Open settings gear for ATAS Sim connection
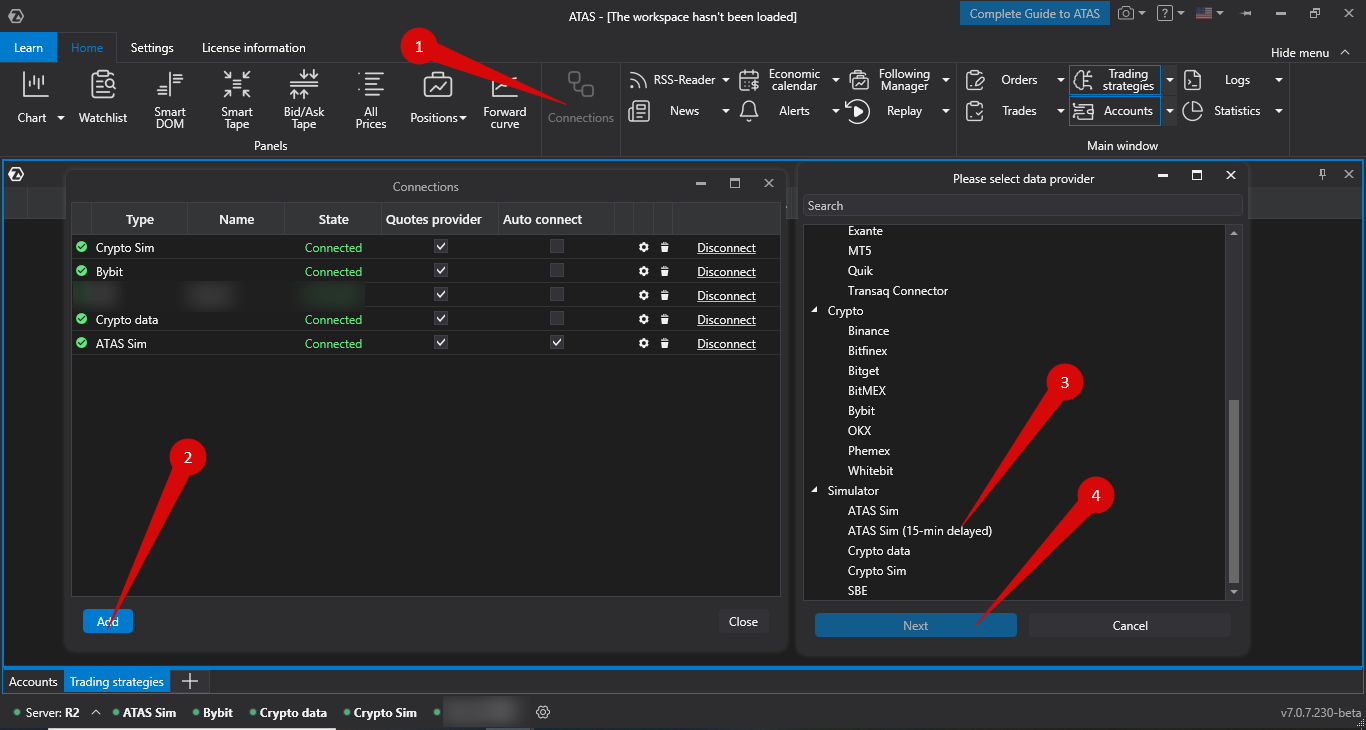 (644, 343)
